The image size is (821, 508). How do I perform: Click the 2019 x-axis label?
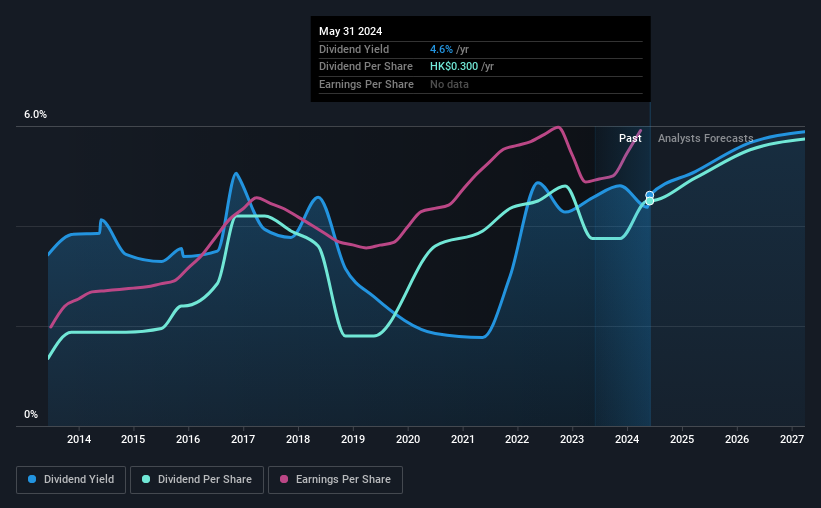tap(353, 439)
